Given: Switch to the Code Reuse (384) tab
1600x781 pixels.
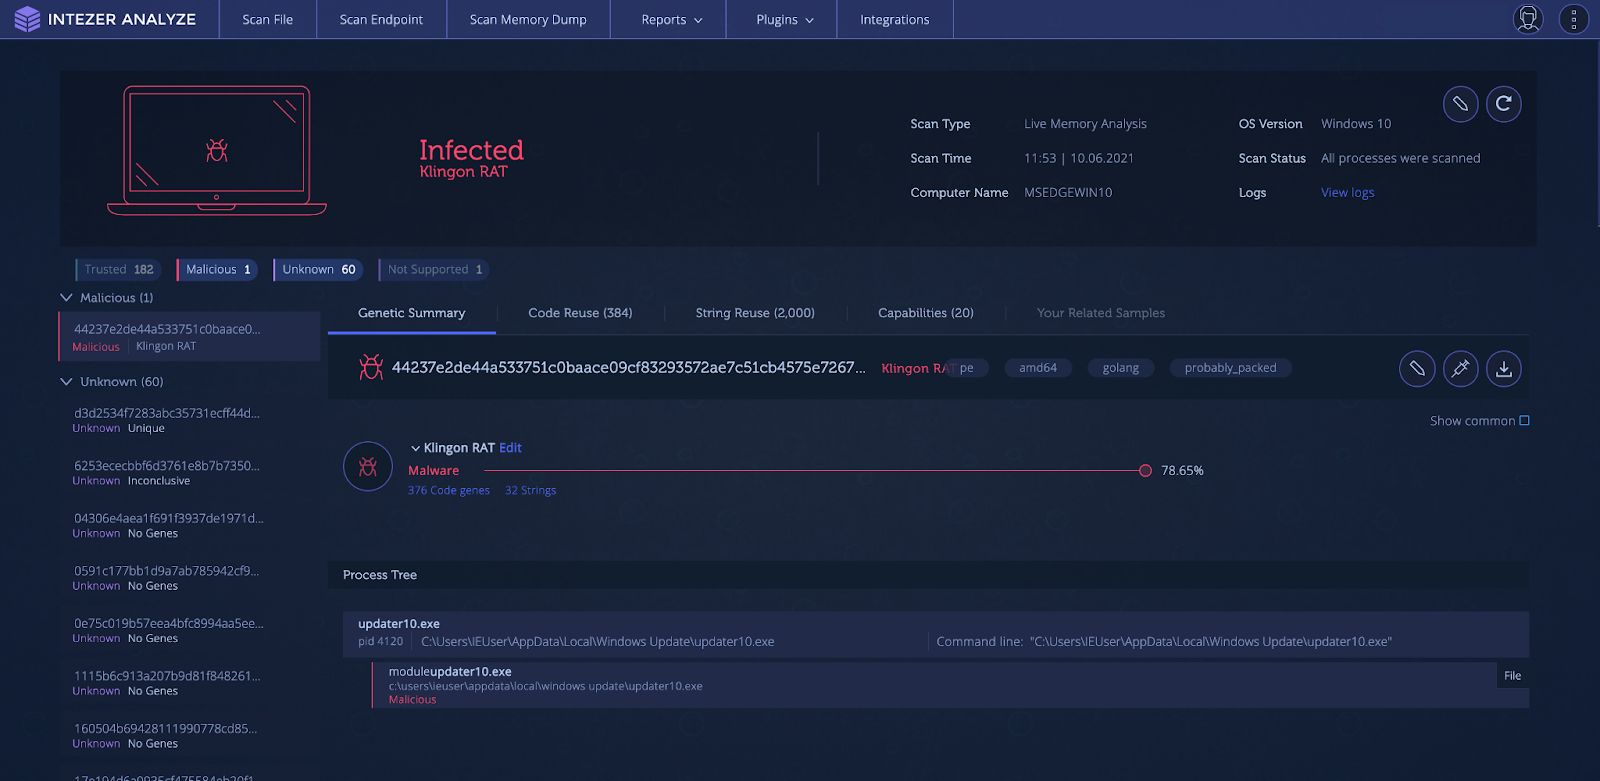Looking at the screenshot, I should (580, 313).
